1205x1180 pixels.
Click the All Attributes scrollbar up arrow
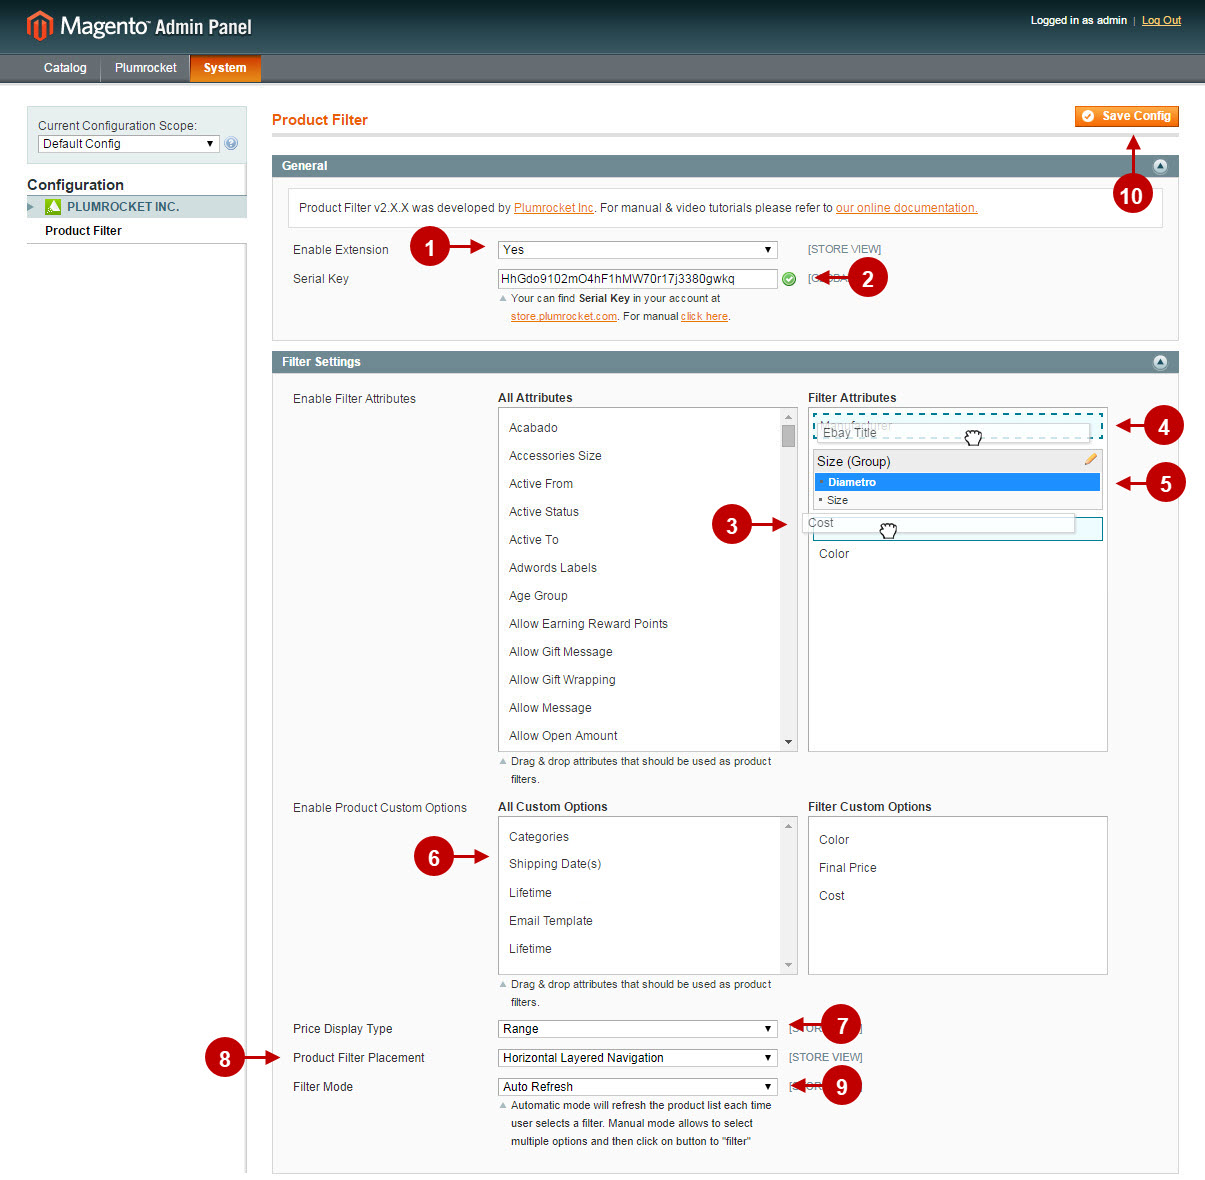point(788,416)
